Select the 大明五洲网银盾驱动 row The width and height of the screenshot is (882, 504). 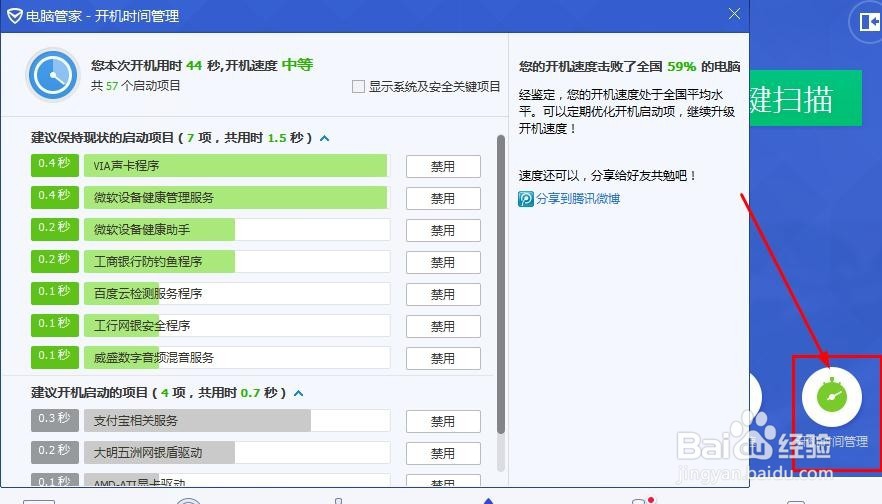[x=237, y=453]
